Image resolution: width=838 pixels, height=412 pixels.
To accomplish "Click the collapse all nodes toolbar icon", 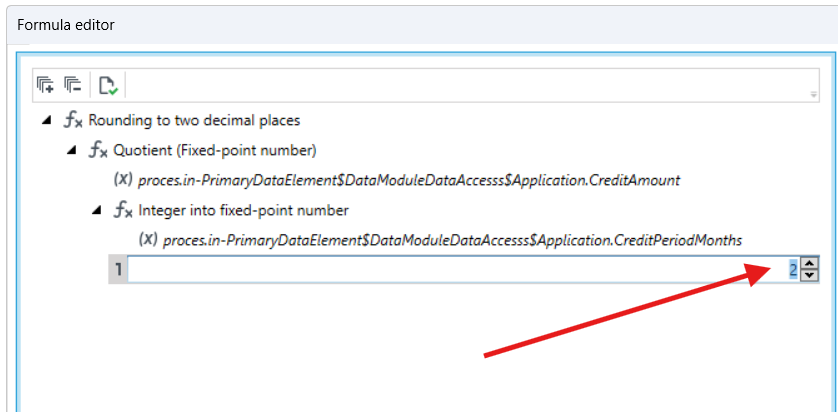I will coord(72,84).
